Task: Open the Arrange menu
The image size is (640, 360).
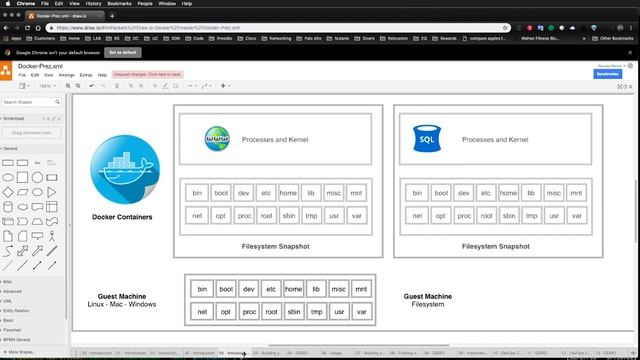Action: 67,75
